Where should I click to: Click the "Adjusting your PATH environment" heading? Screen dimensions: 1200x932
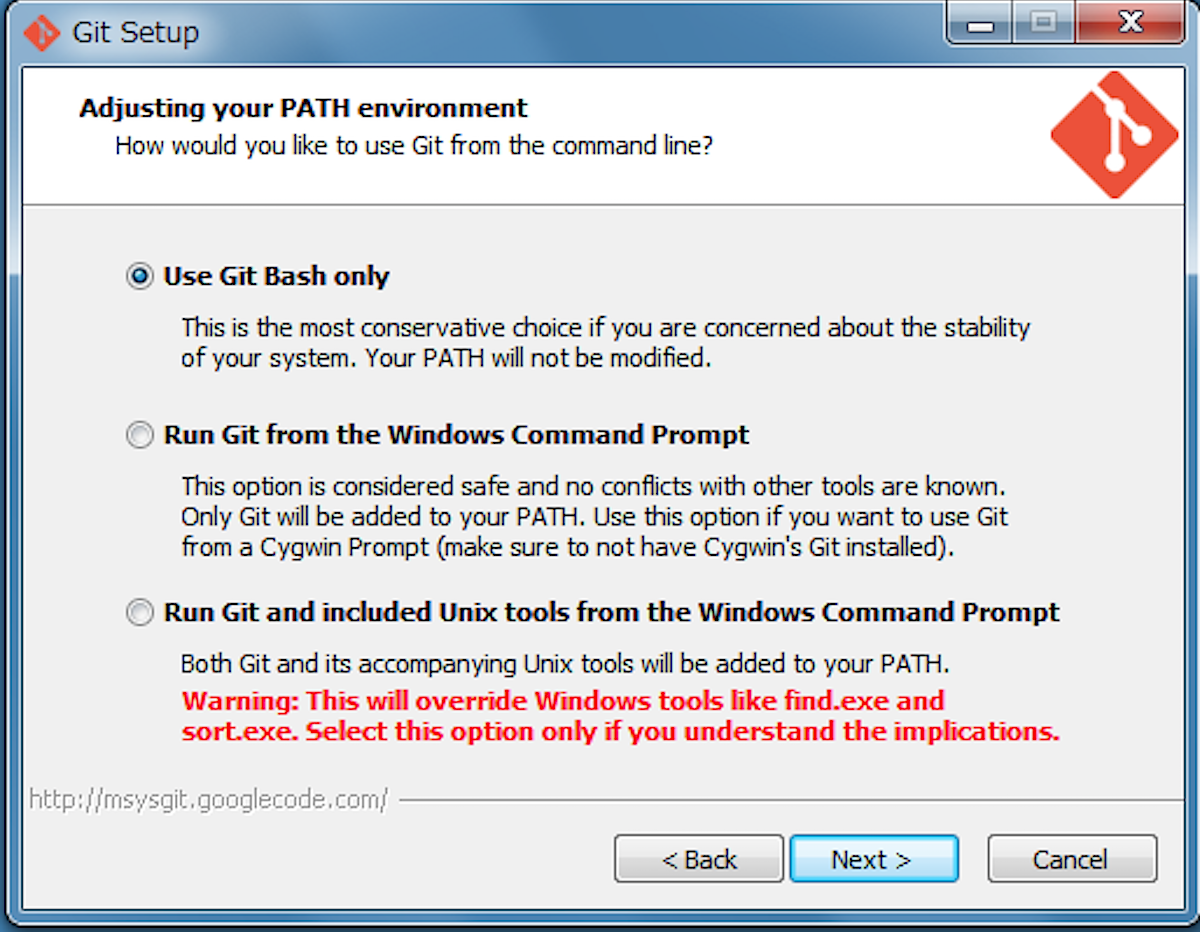(x=303, y=108)
